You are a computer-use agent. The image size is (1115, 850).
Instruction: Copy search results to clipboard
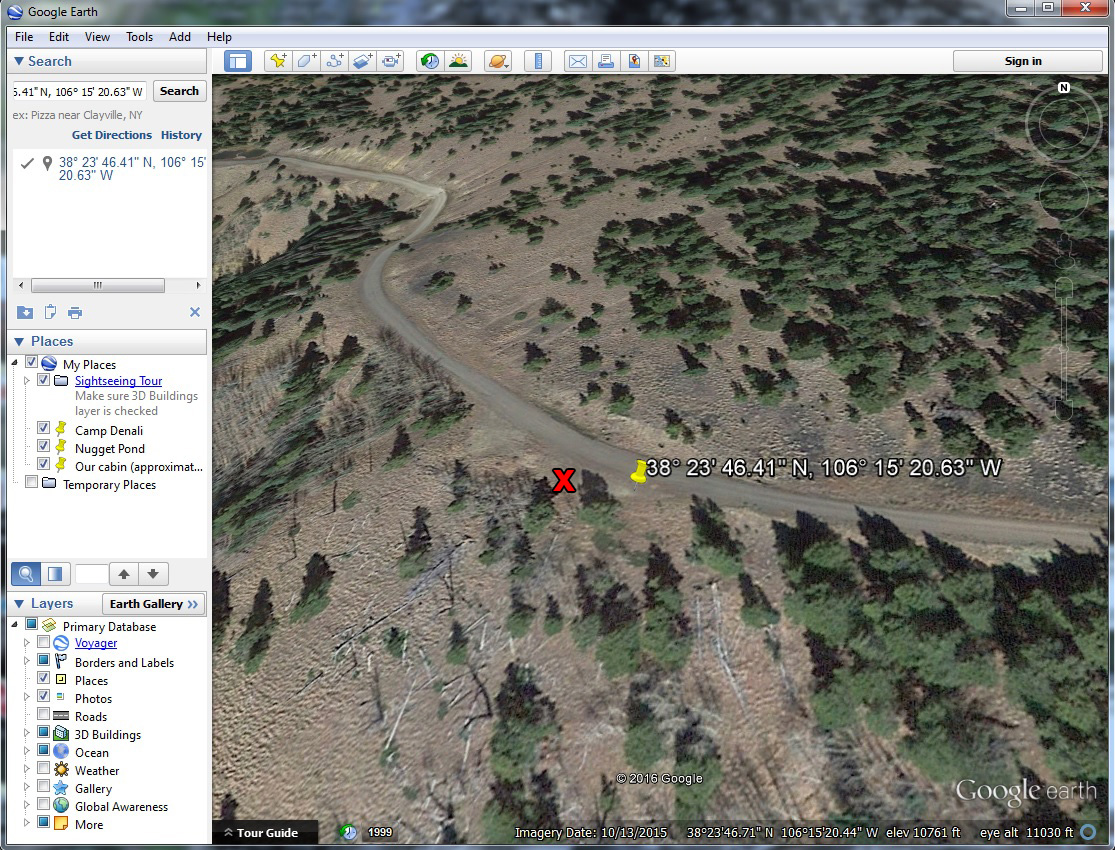[50, 312]
